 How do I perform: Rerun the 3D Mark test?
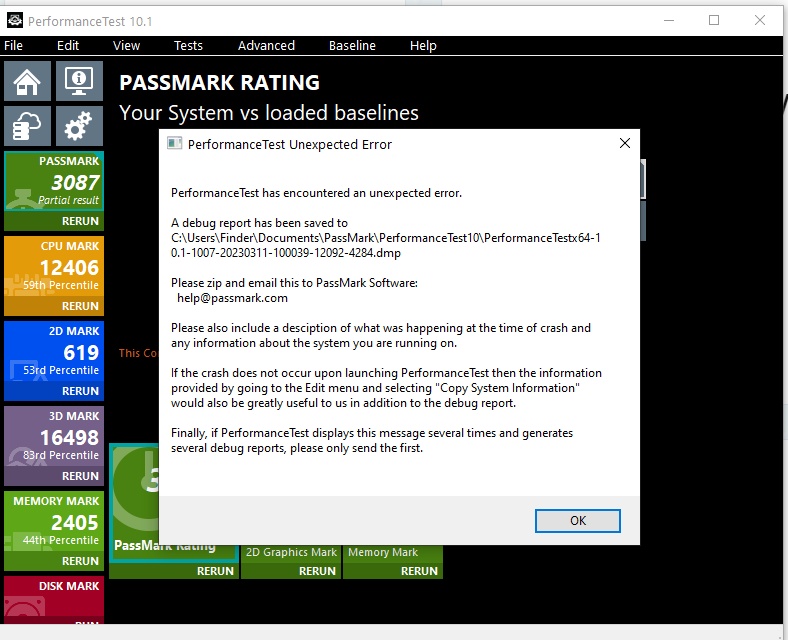tap(80, 476)
